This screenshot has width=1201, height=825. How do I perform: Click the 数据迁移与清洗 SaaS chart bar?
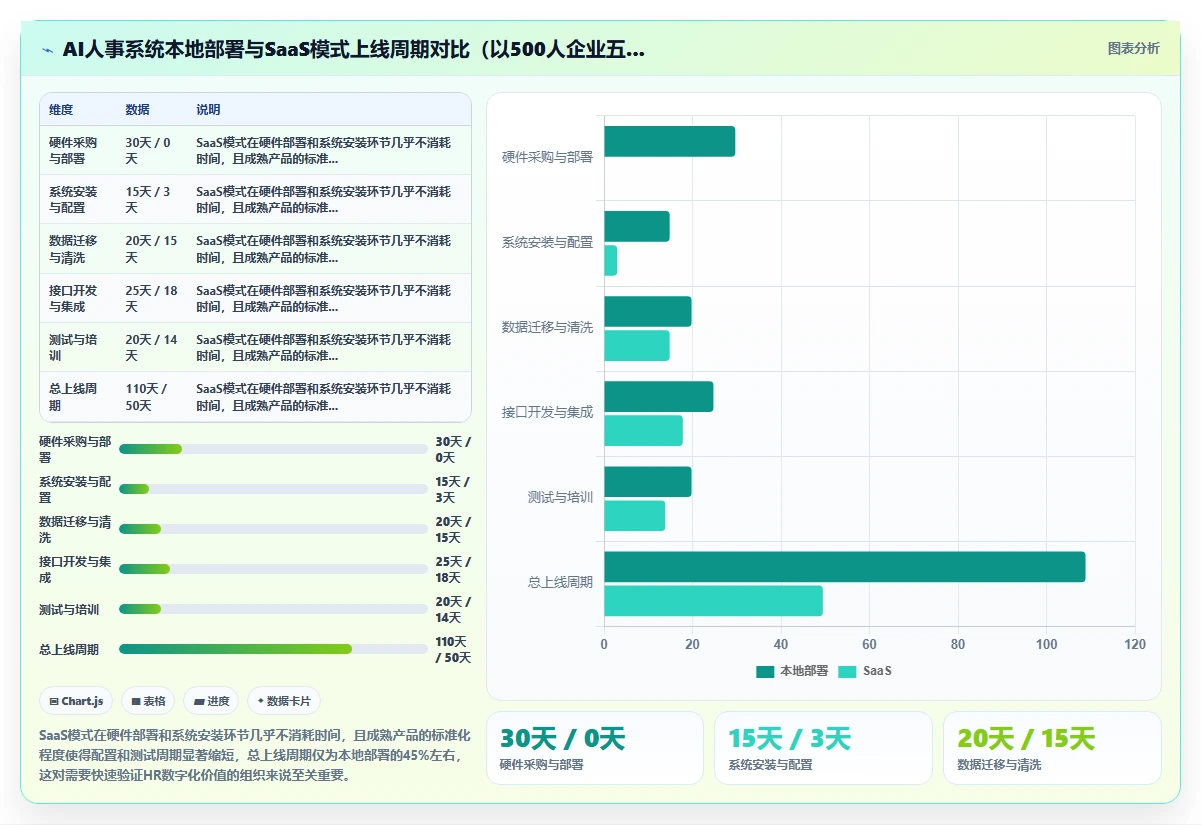[x=637, y=345]
